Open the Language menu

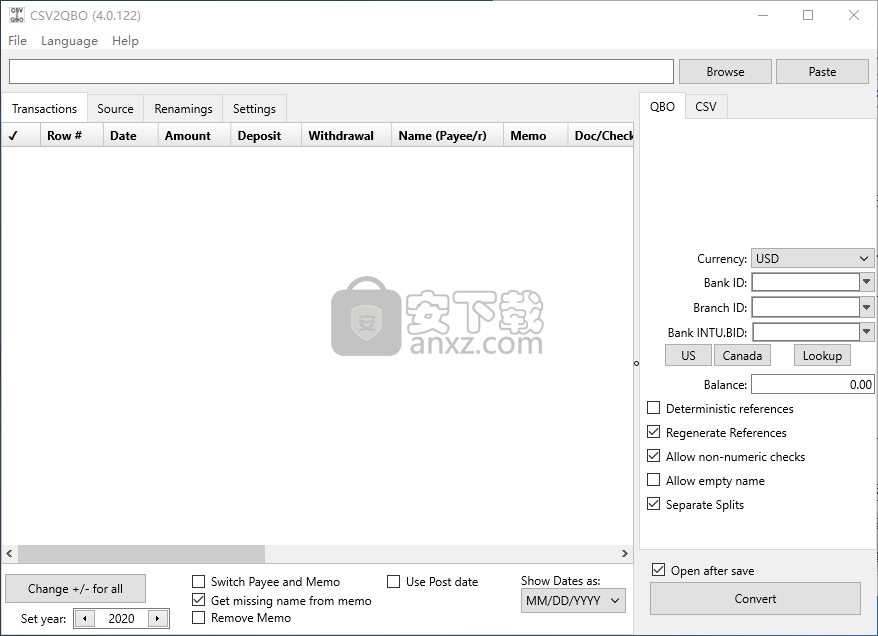coord(69,41)
